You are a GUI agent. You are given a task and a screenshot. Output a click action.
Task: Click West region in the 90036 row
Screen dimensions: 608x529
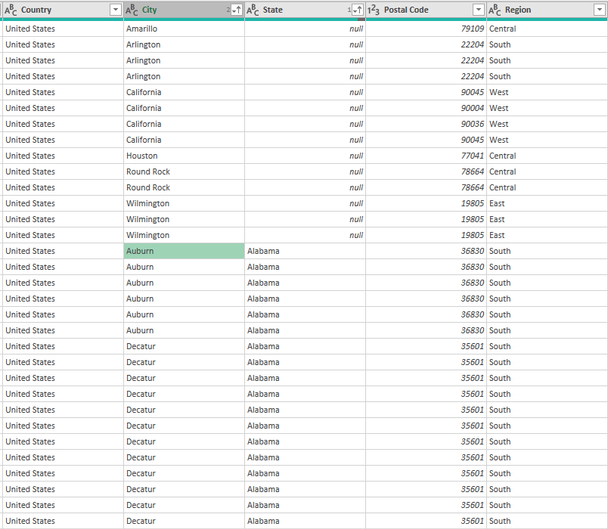[547, 124]
